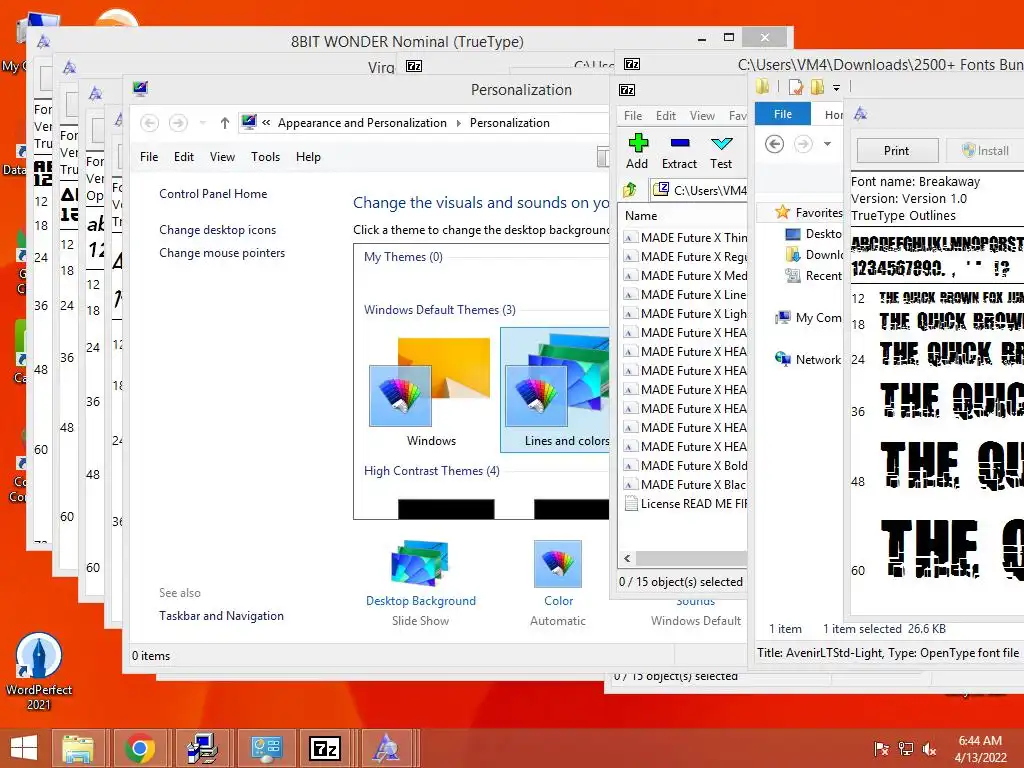Viewport: 1024px width, 768px height.
Task: Click Print button in font viewer
Action: pyautogui.click(x=897, y=151)
